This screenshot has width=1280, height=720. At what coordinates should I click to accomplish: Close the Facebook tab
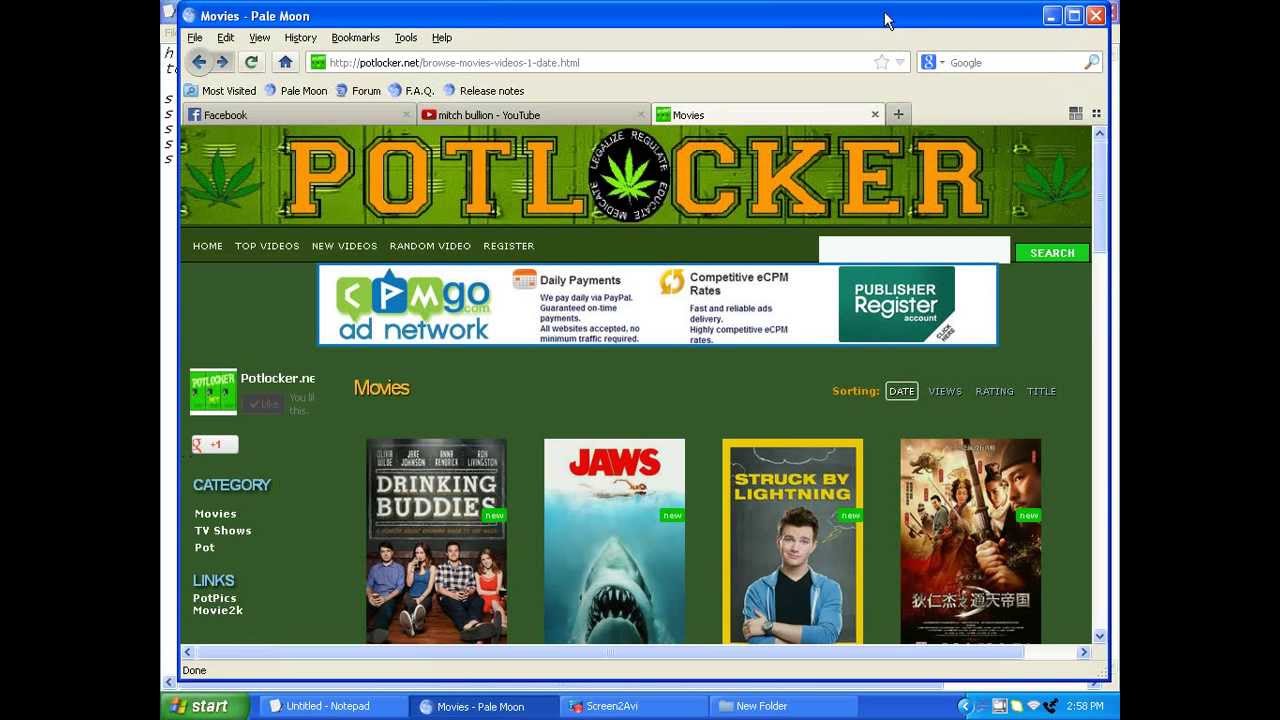[x=406, y=115]
